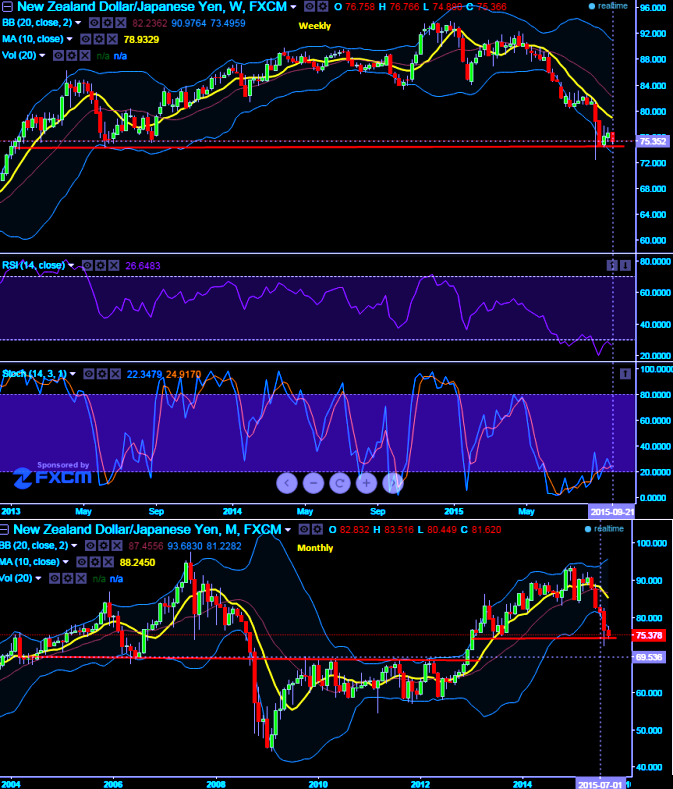Screen dimensions: 673x789
Task: Open settings for weekly NZD/JPY symbol
Action: click(322, 7)
